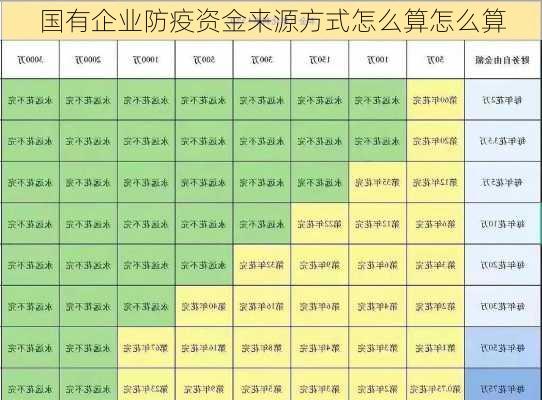Select the 第35年花完 cell
Viewport: 542px width, 400px height.
pyautogui.click(x=377, y=182)
